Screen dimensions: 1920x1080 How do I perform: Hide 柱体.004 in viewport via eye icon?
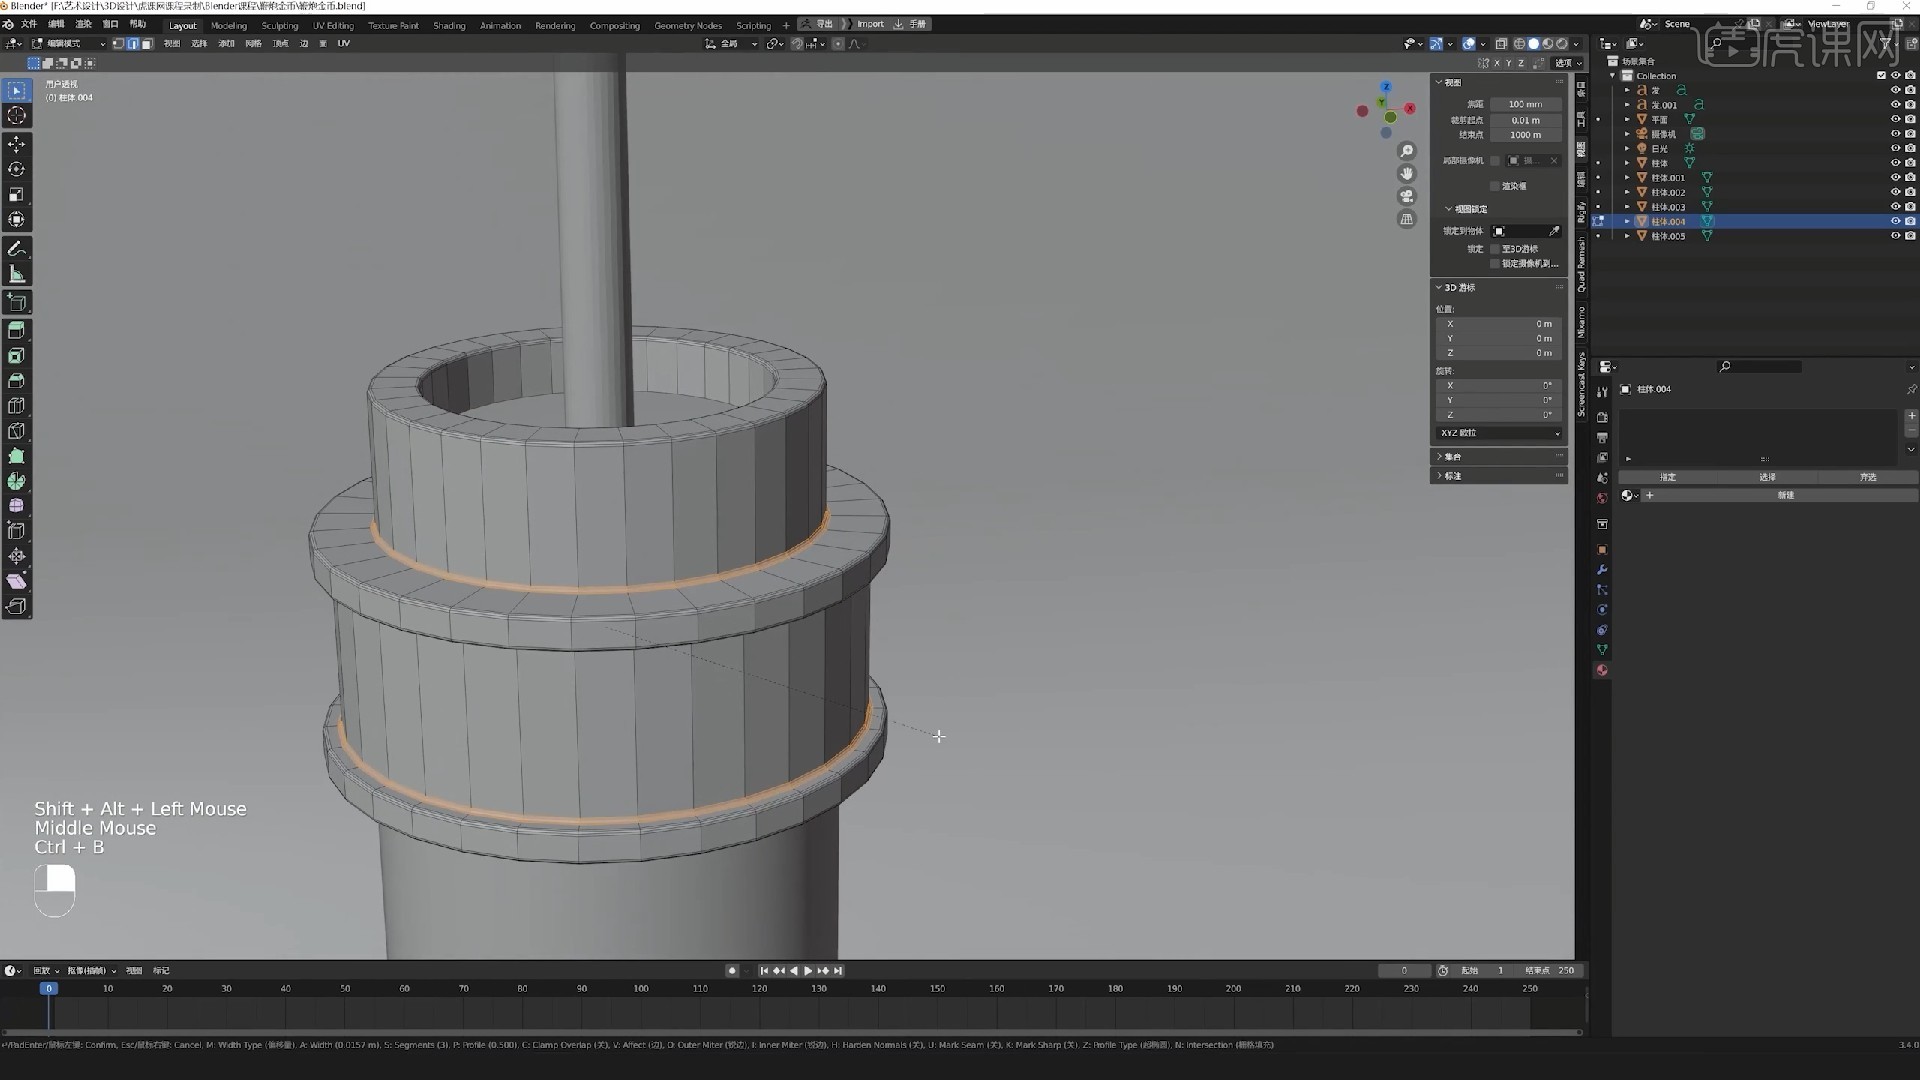click(x=1895, y=222)
